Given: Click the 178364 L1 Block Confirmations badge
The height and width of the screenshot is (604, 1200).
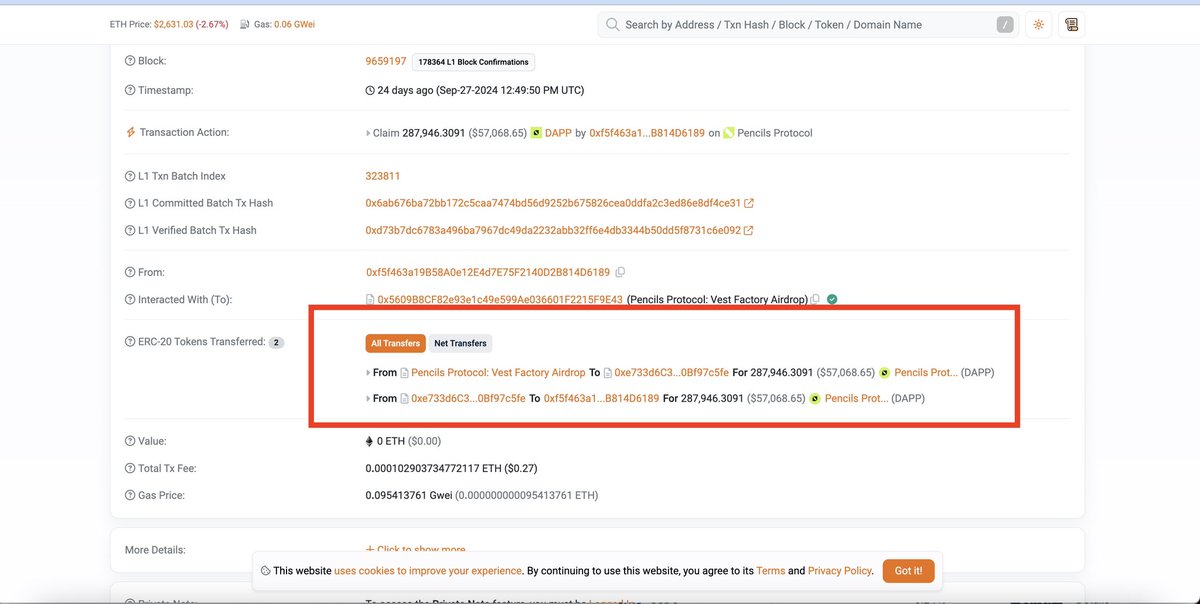Looking at the screenshot, I should pyautogui.click(x=474, y=62).
